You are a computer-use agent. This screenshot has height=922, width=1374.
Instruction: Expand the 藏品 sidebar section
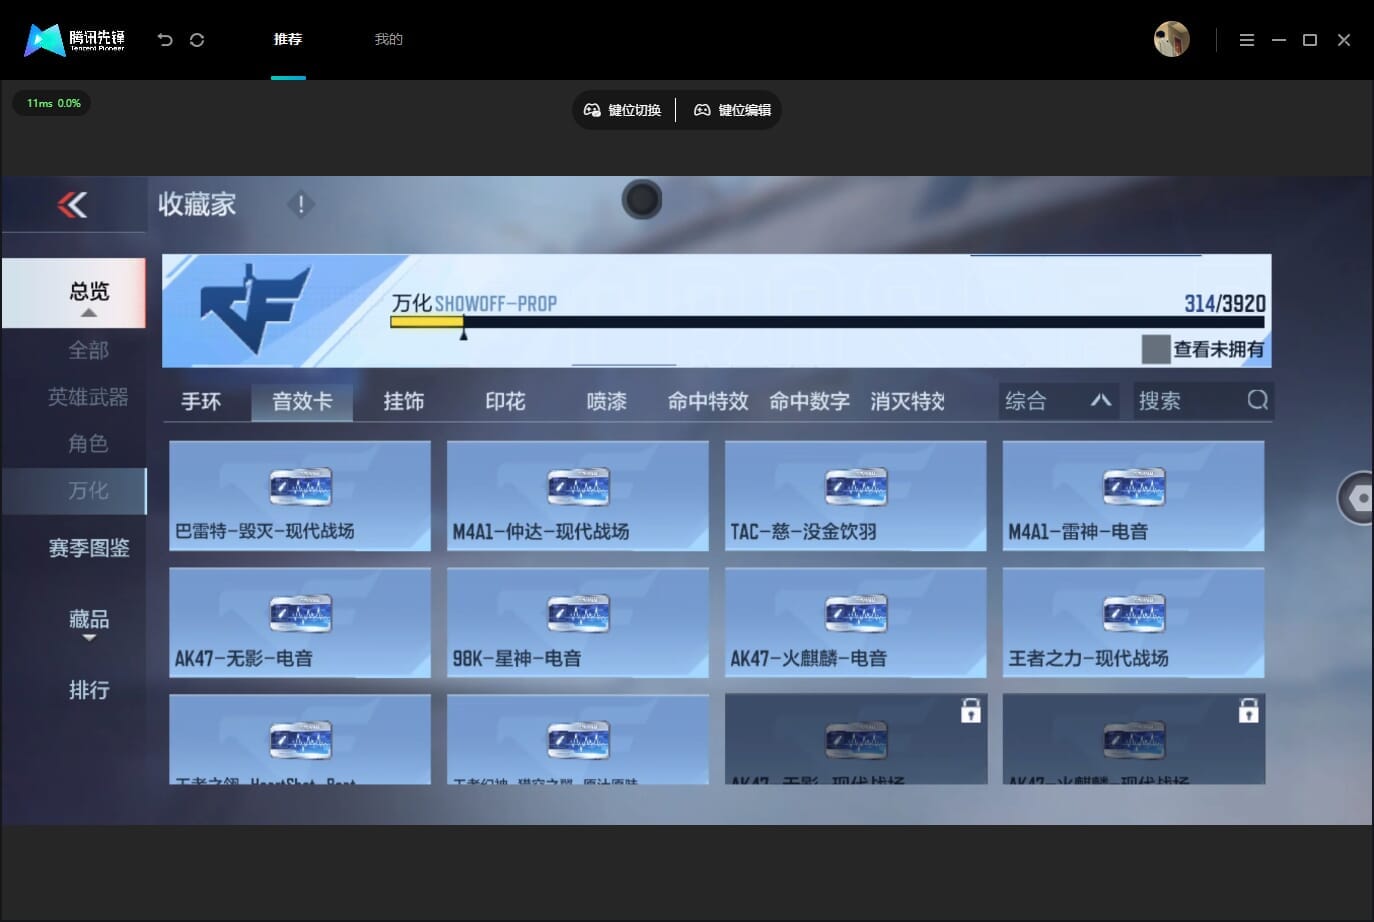tap(88, 622)
